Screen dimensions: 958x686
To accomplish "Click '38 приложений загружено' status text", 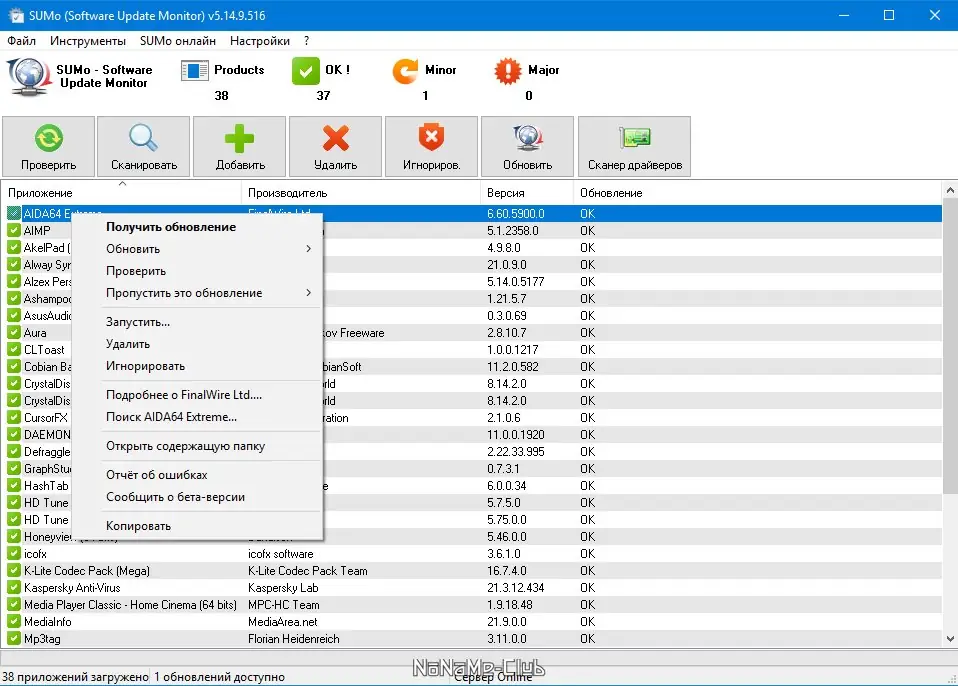I will point(75,677).
